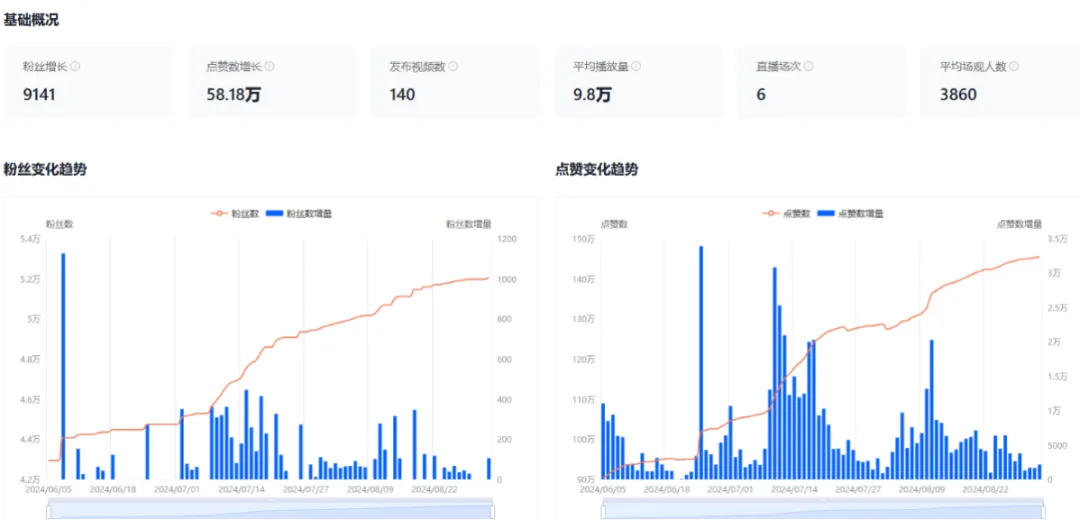The width and height of the screenshot is (1080, 520).
Task: Click the 平均场观人数 stat card label
Action: 973,67
